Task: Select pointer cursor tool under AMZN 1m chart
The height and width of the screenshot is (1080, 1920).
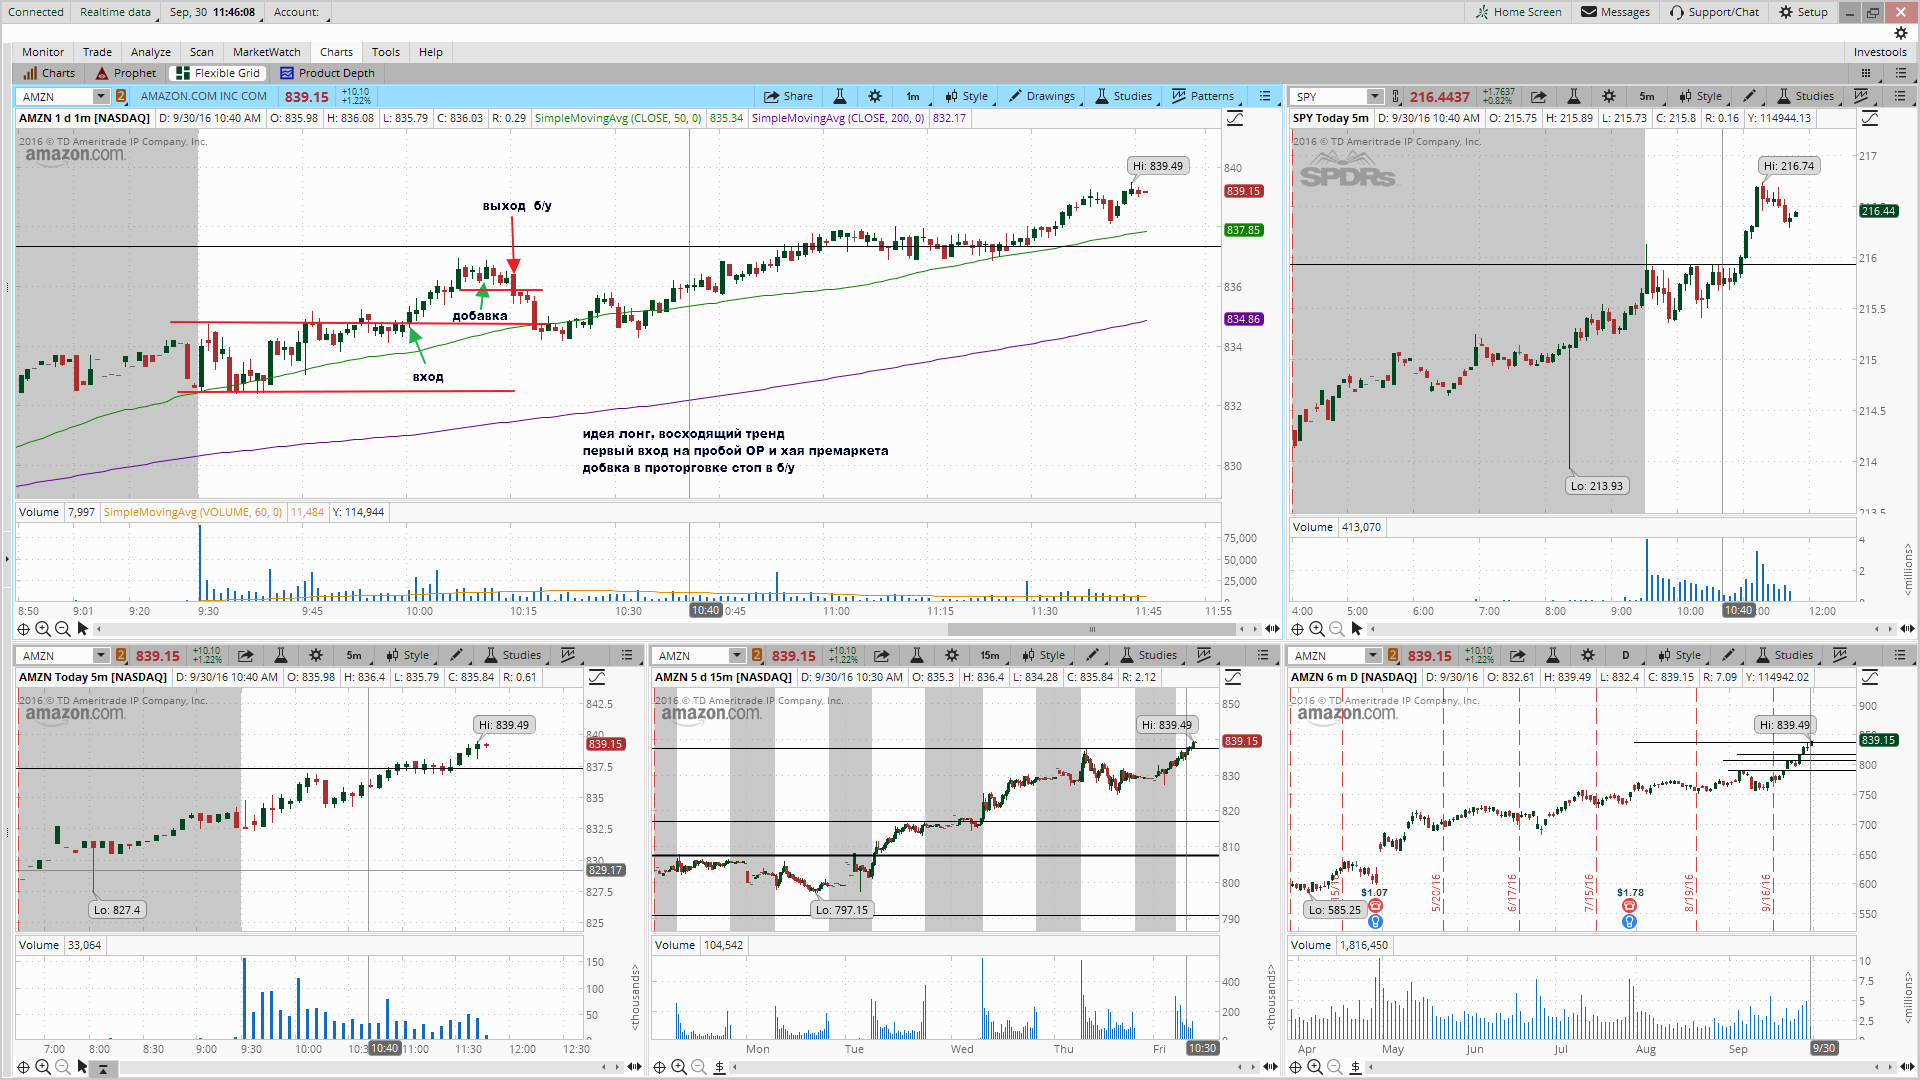Action: 83,629
